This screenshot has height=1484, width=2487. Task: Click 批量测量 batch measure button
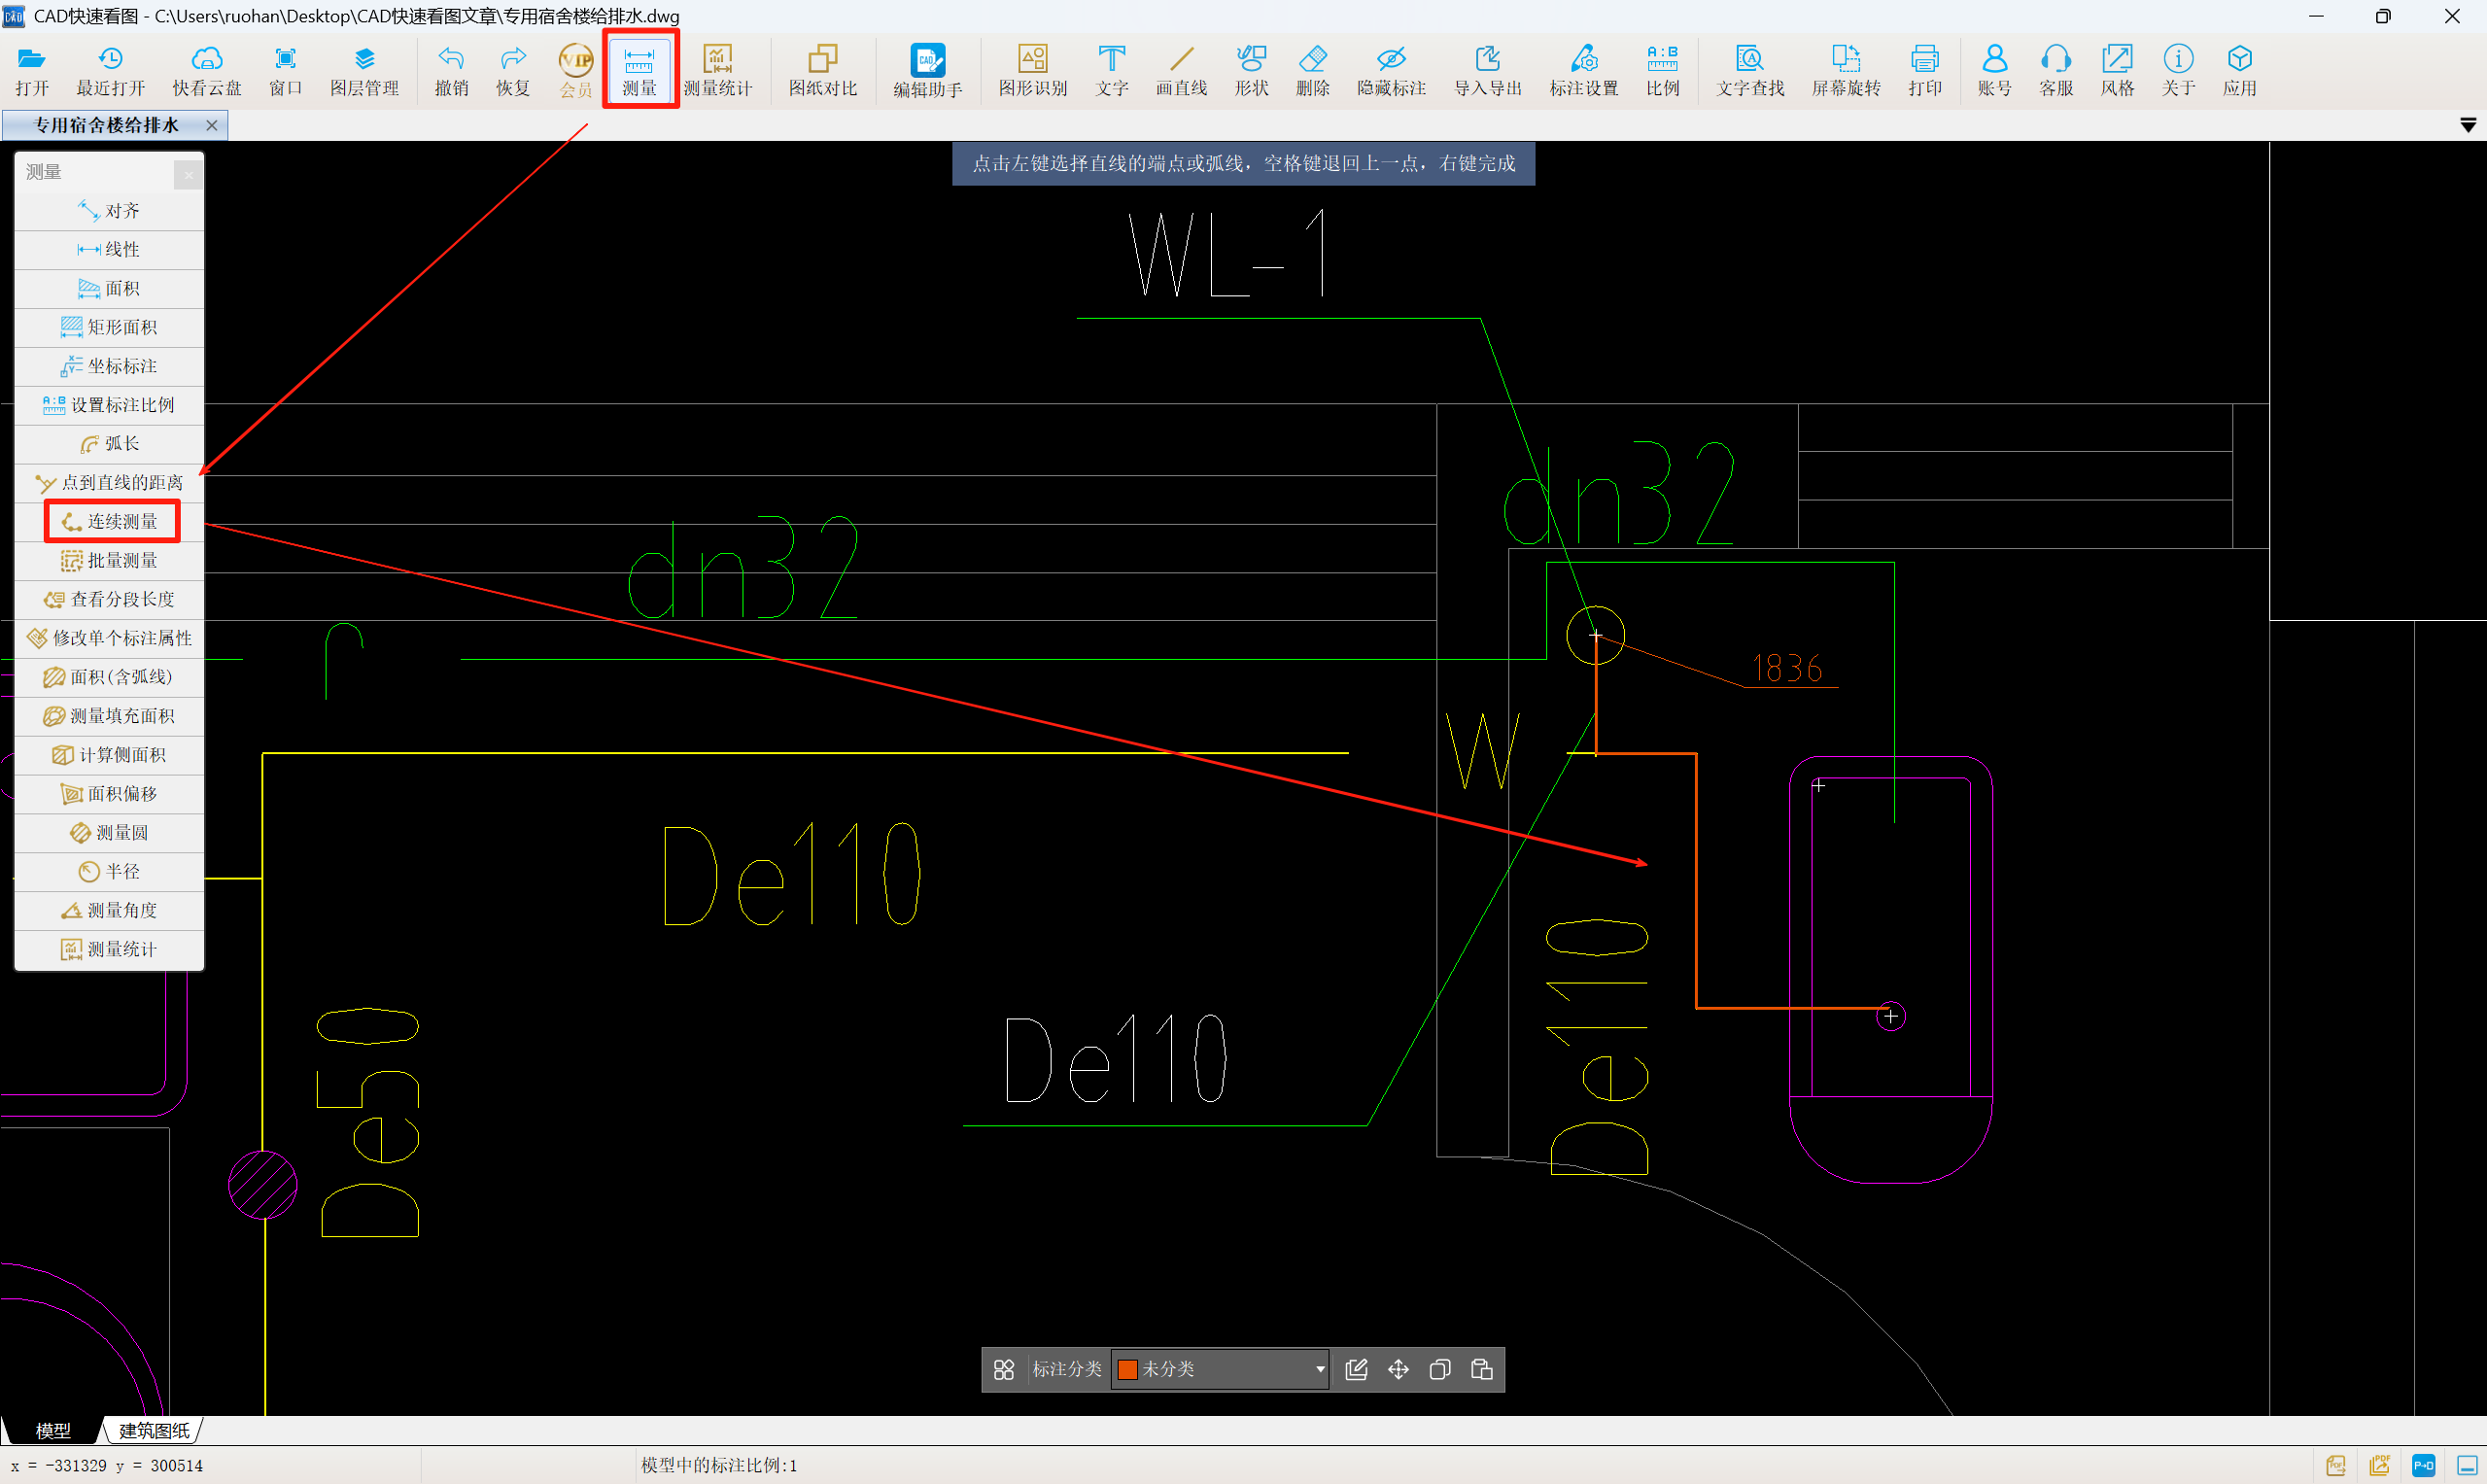click(x=111, y=560)
